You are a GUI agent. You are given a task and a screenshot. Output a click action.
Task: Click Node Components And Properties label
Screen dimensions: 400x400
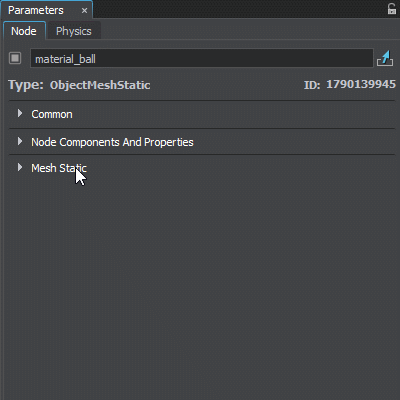pos(112,142)
